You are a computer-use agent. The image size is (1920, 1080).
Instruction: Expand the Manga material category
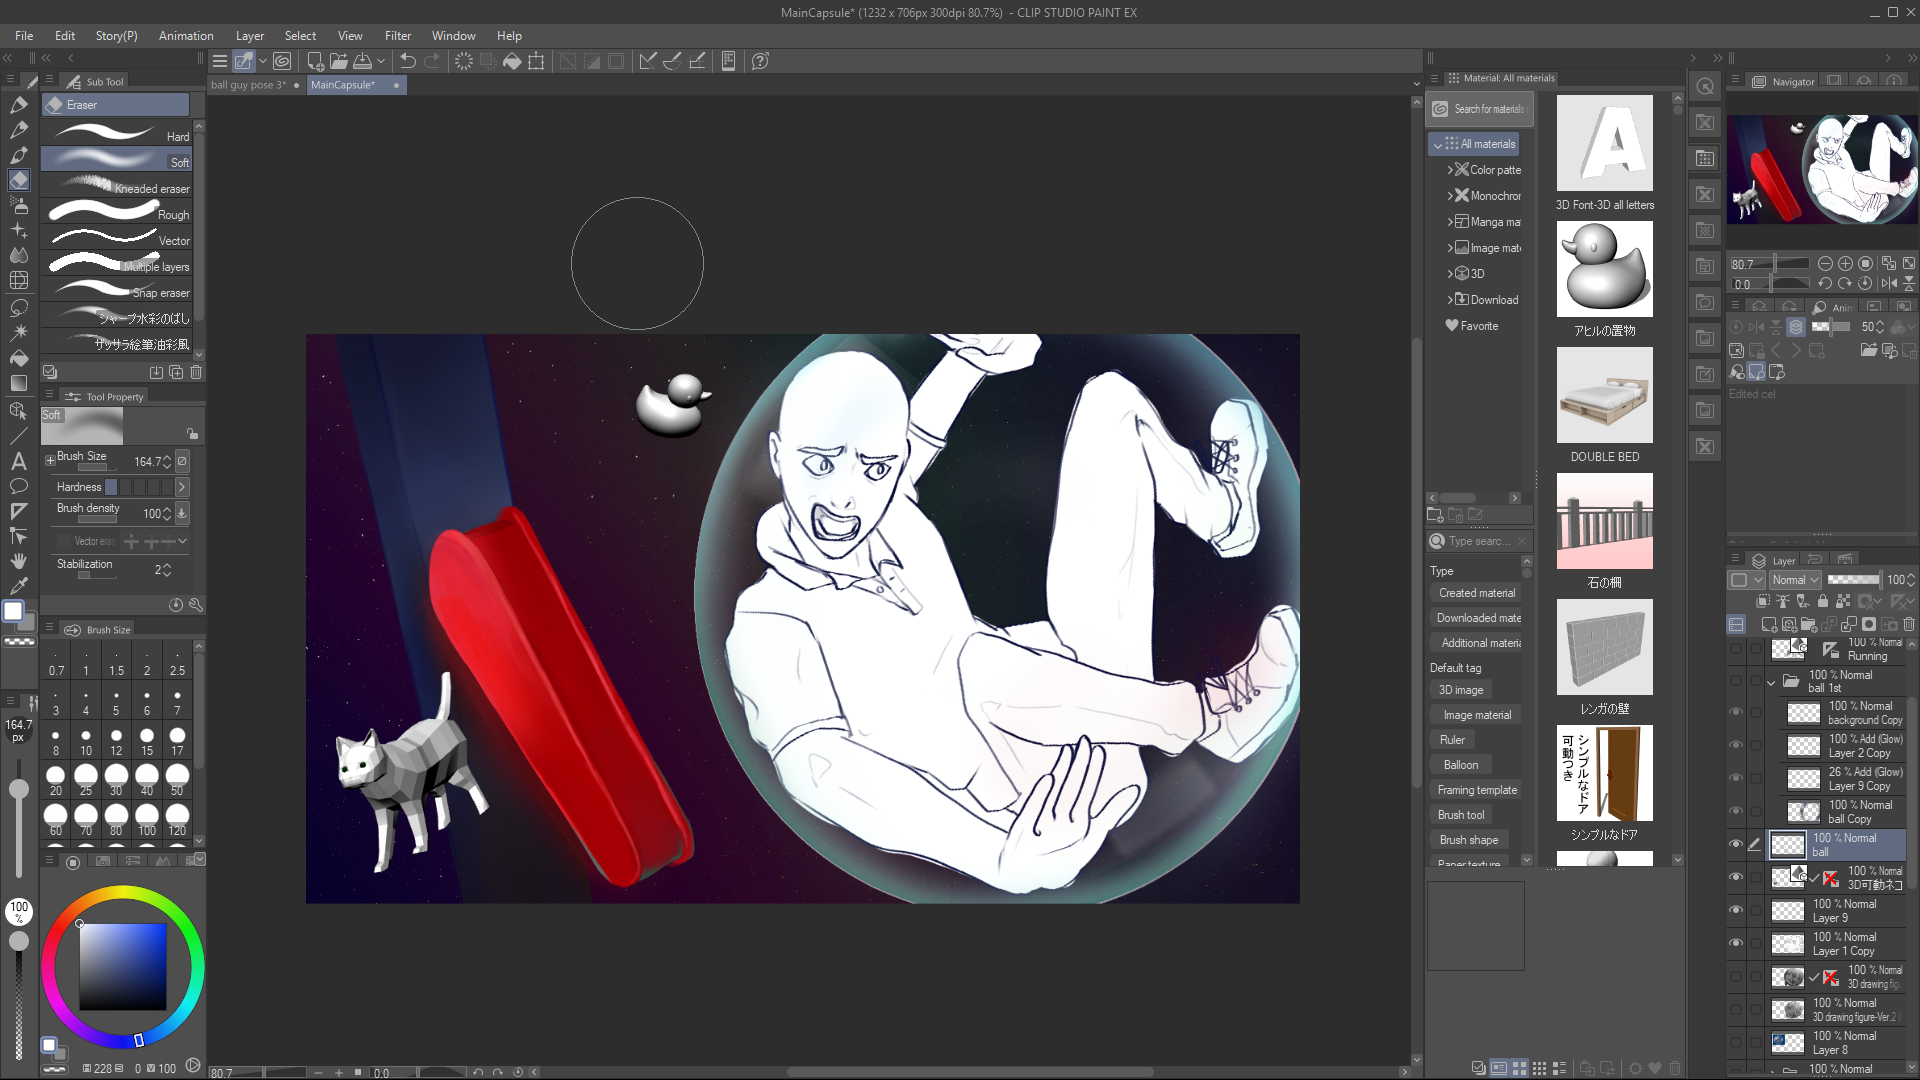1450,222
